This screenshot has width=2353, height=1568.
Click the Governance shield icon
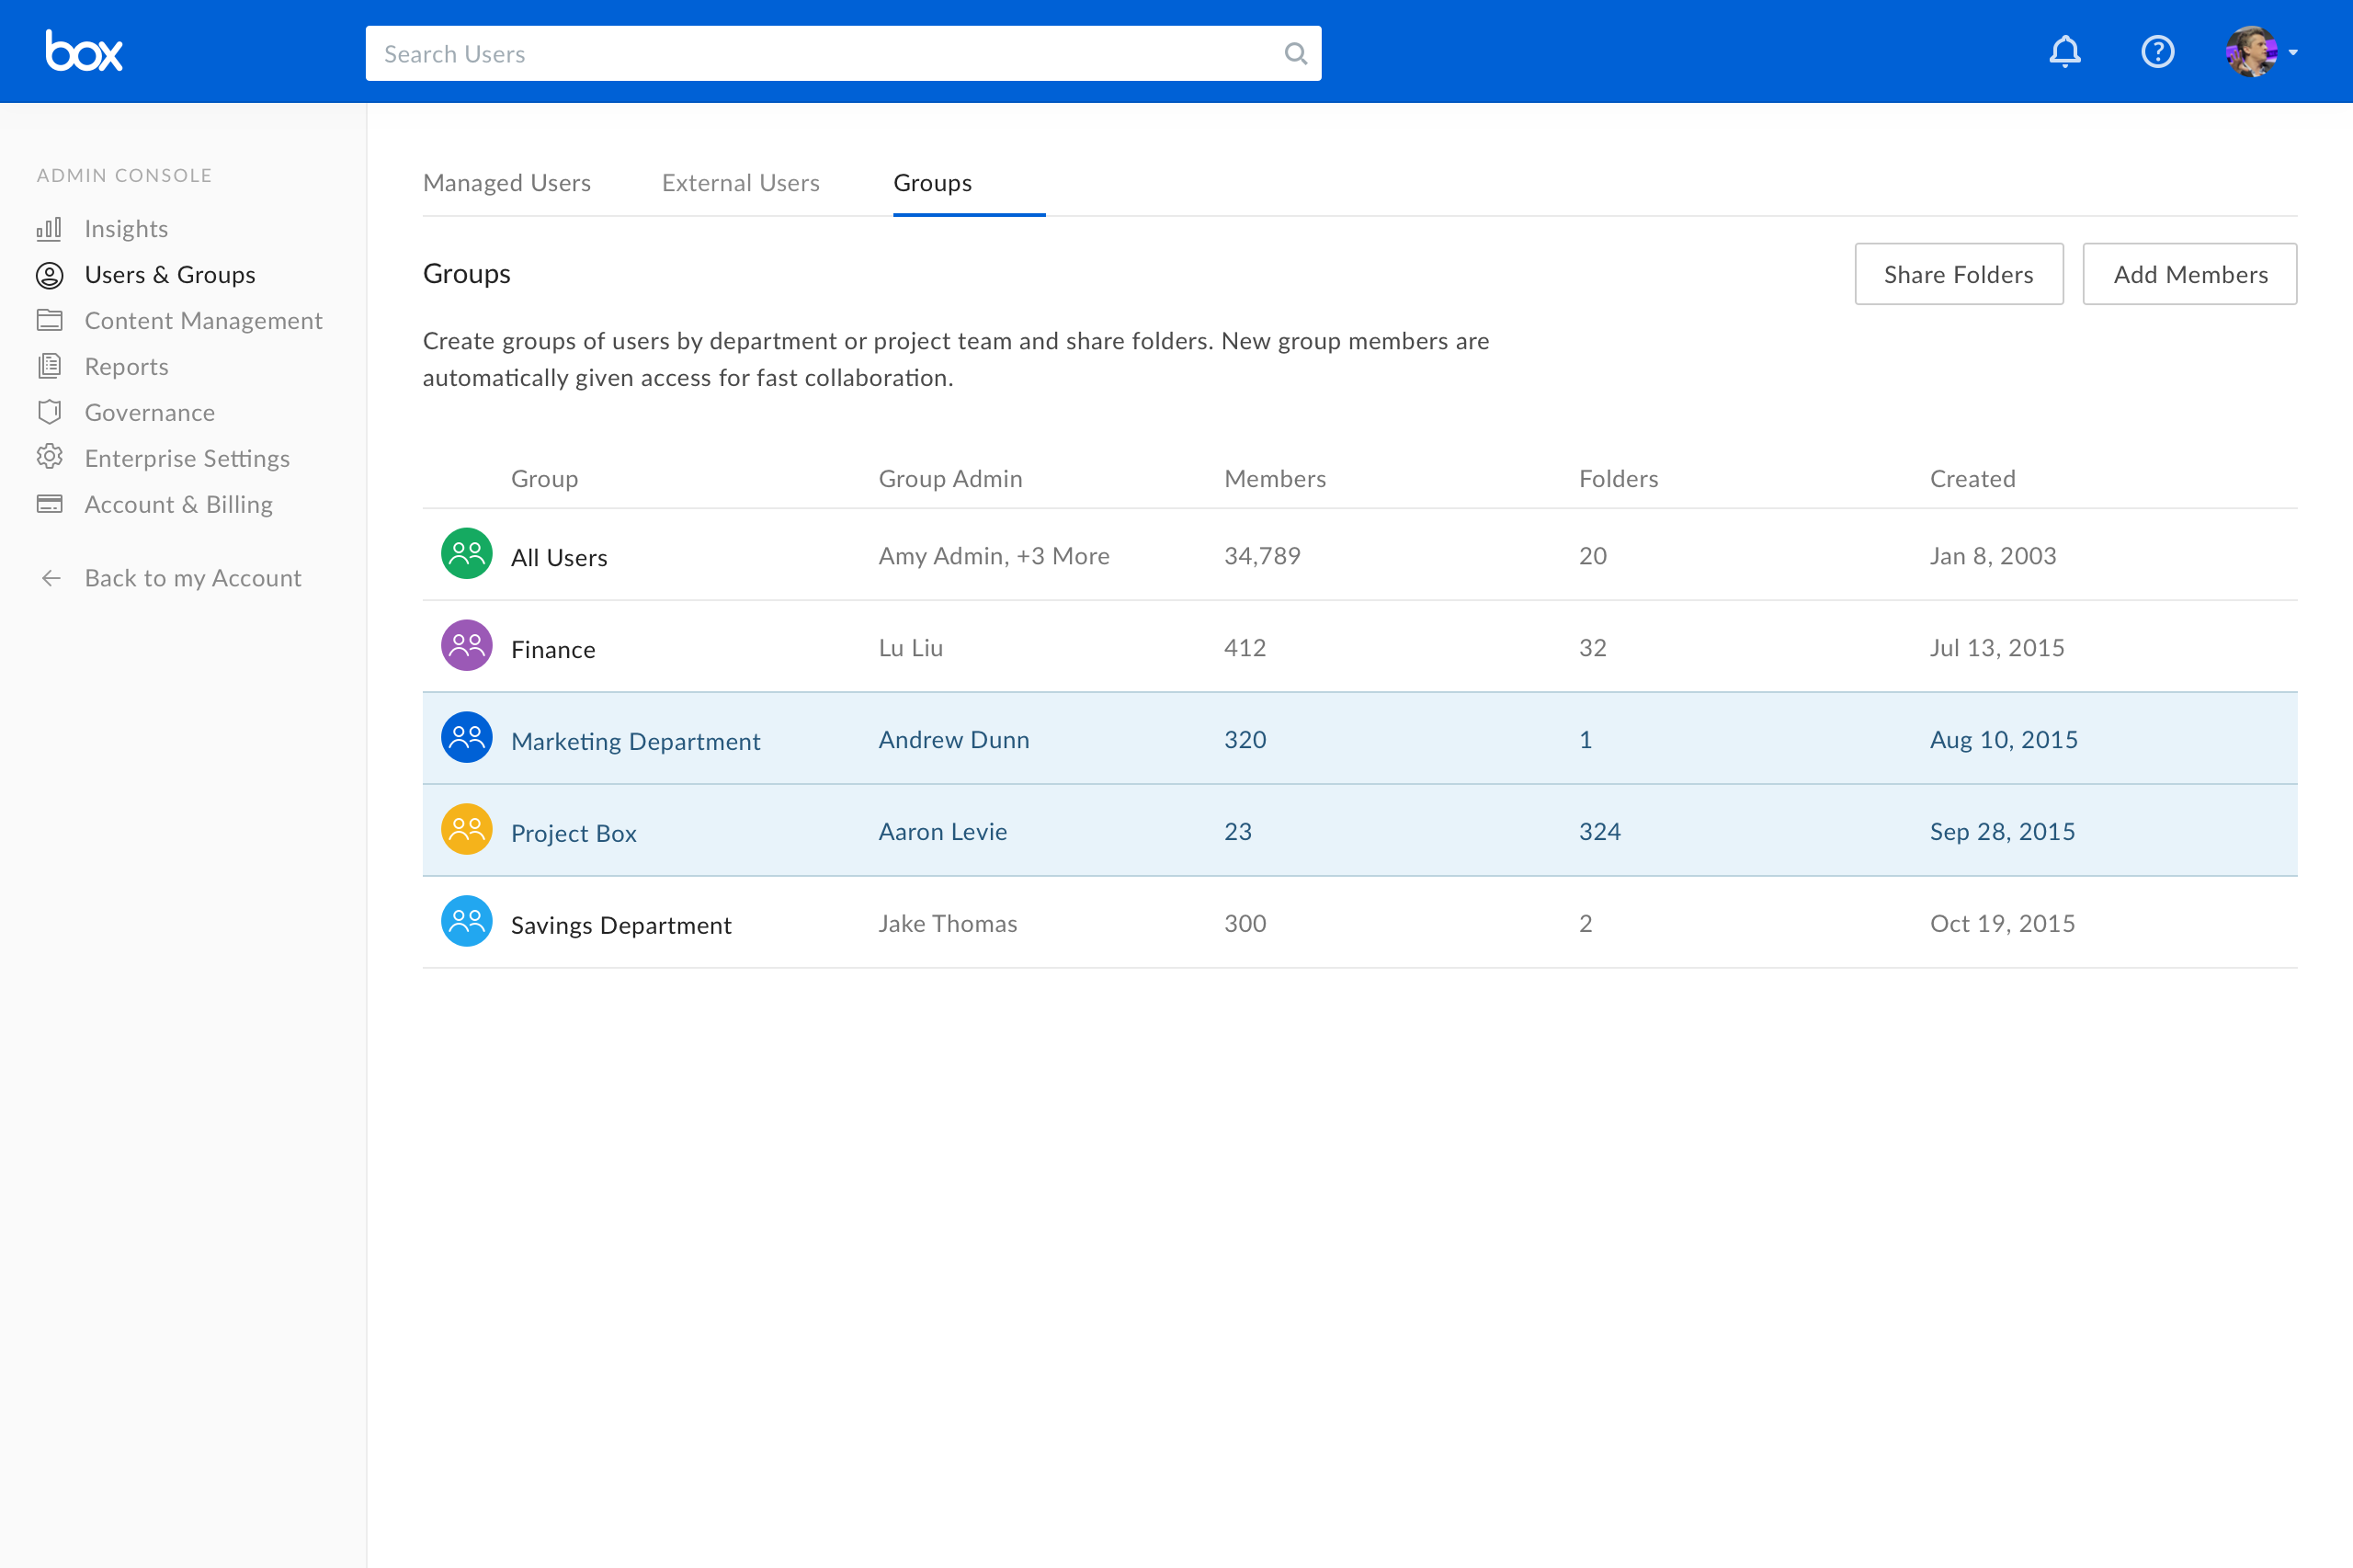(49, 412)
